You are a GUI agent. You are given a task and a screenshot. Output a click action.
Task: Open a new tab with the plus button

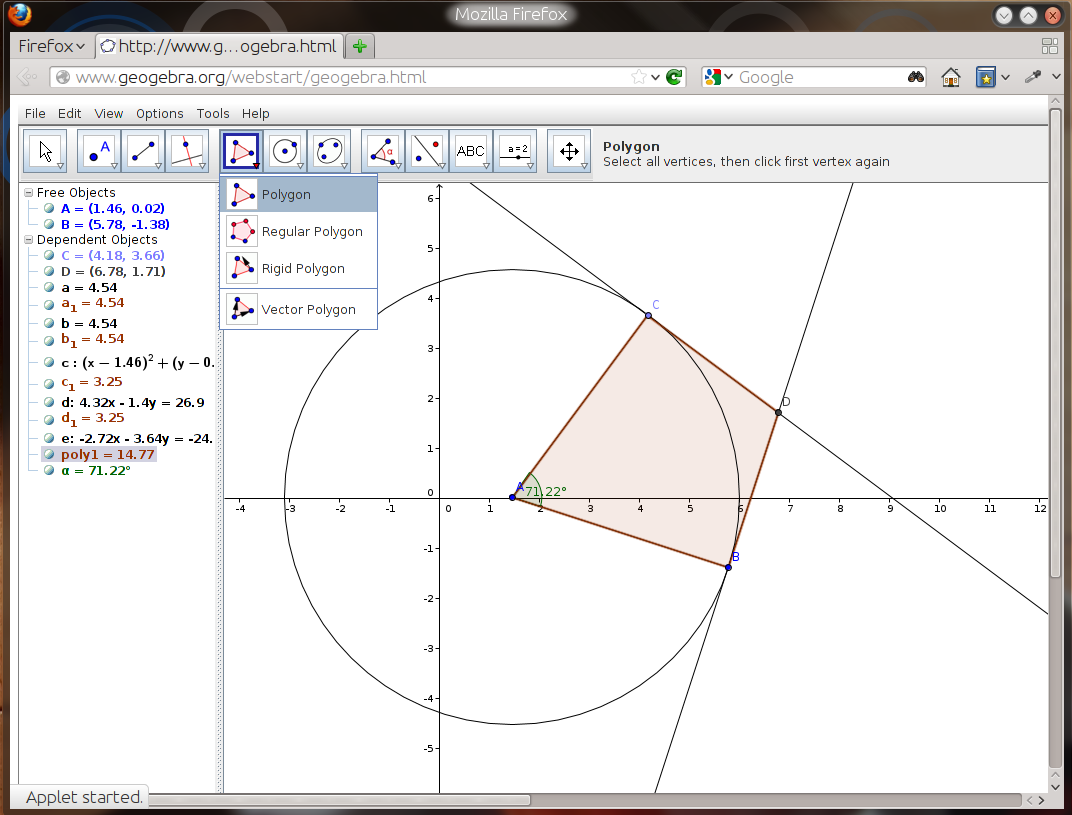point(360,46)
